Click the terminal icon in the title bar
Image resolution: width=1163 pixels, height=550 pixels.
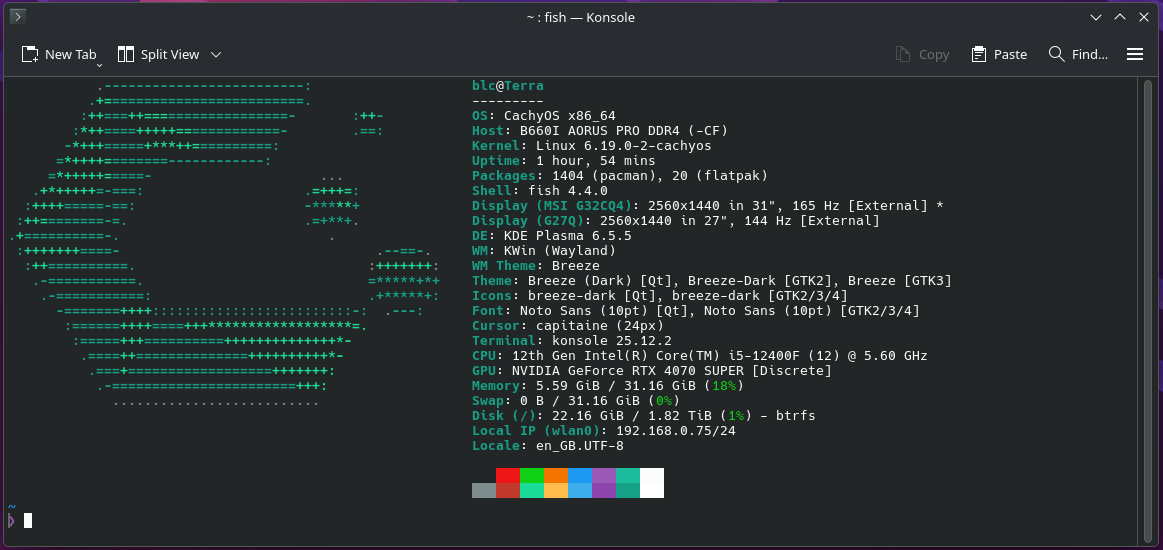(x=18, y=16)
